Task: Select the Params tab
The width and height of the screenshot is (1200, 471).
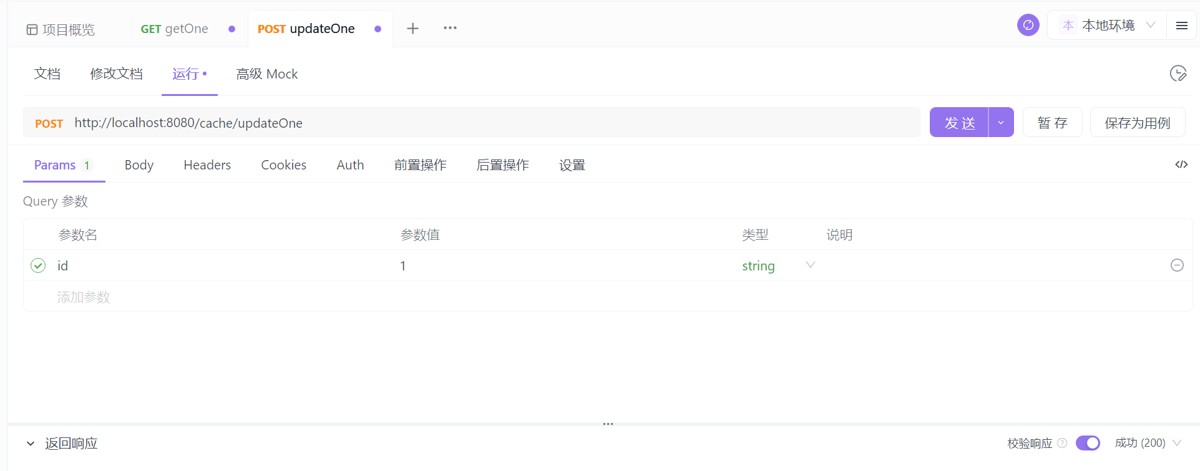Action: coord(63,165)
